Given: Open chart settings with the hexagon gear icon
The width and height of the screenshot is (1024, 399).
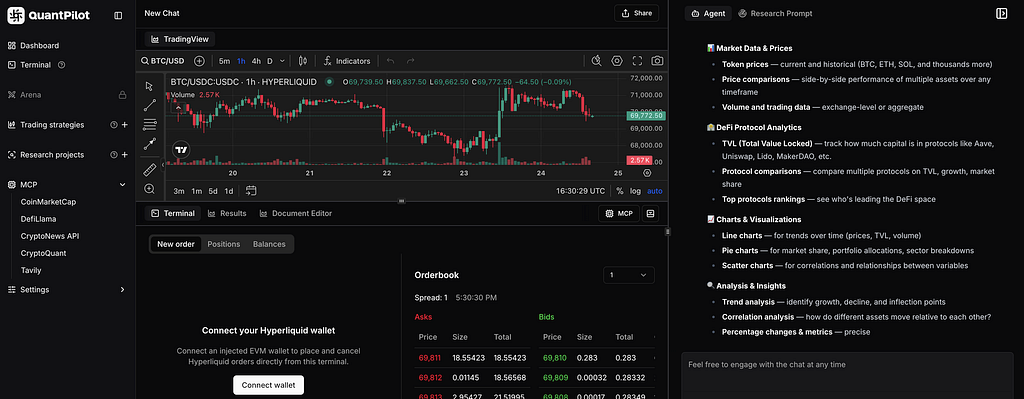Looking at the screenshot, I should pyautogui.click(x=616, y=61).
